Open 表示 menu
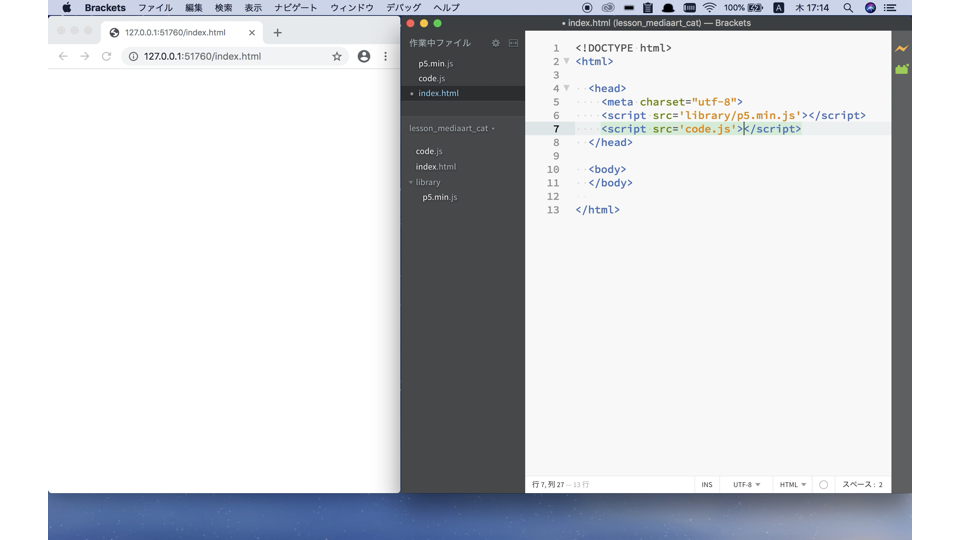The height and width of the screenshot is (540, 960). coord(253,8)
